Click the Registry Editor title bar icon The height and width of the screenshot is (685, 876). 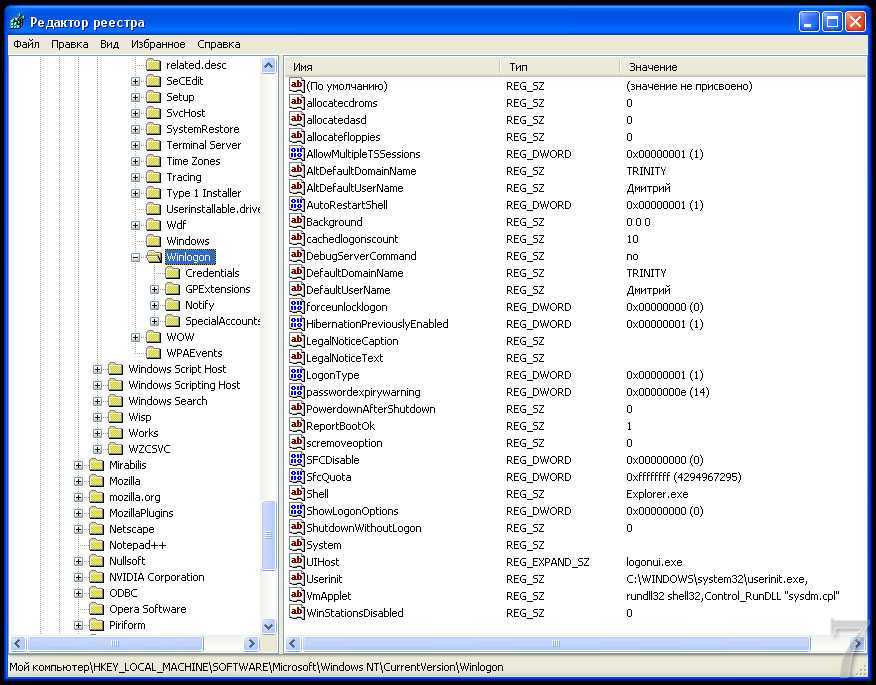pos(16,21)
